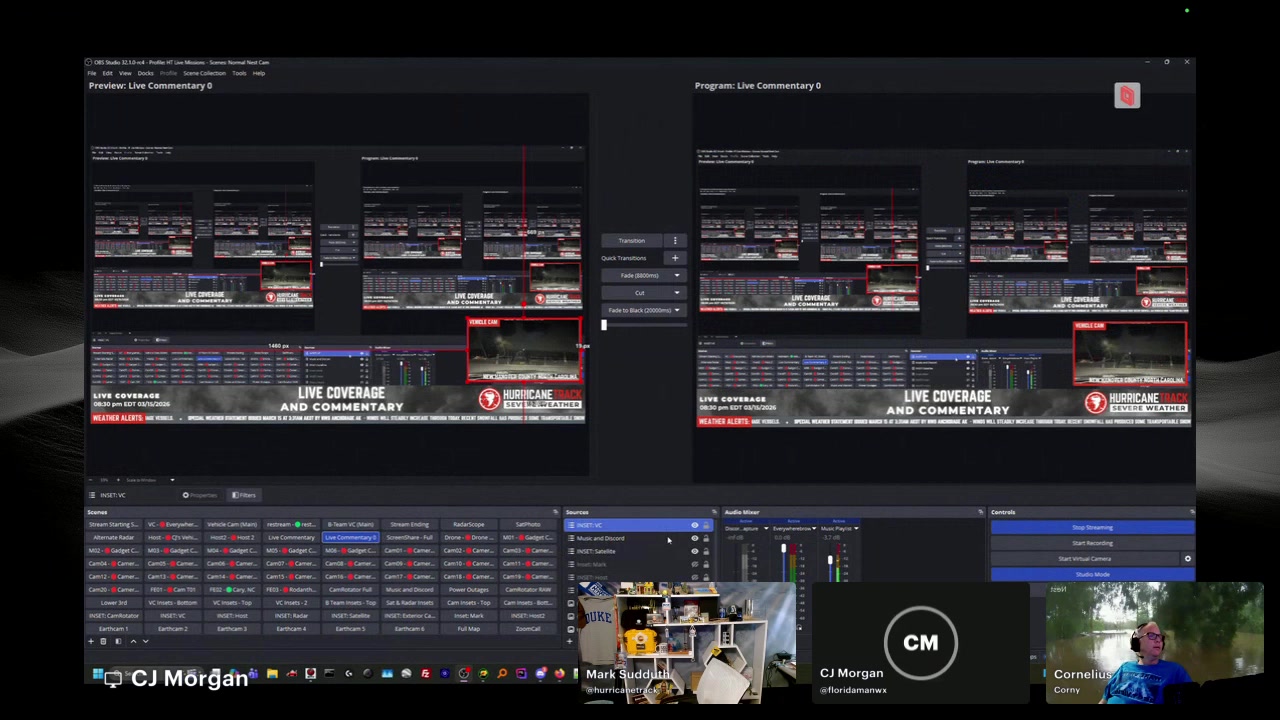Click the Stop Streaming button

[1092, 527]
